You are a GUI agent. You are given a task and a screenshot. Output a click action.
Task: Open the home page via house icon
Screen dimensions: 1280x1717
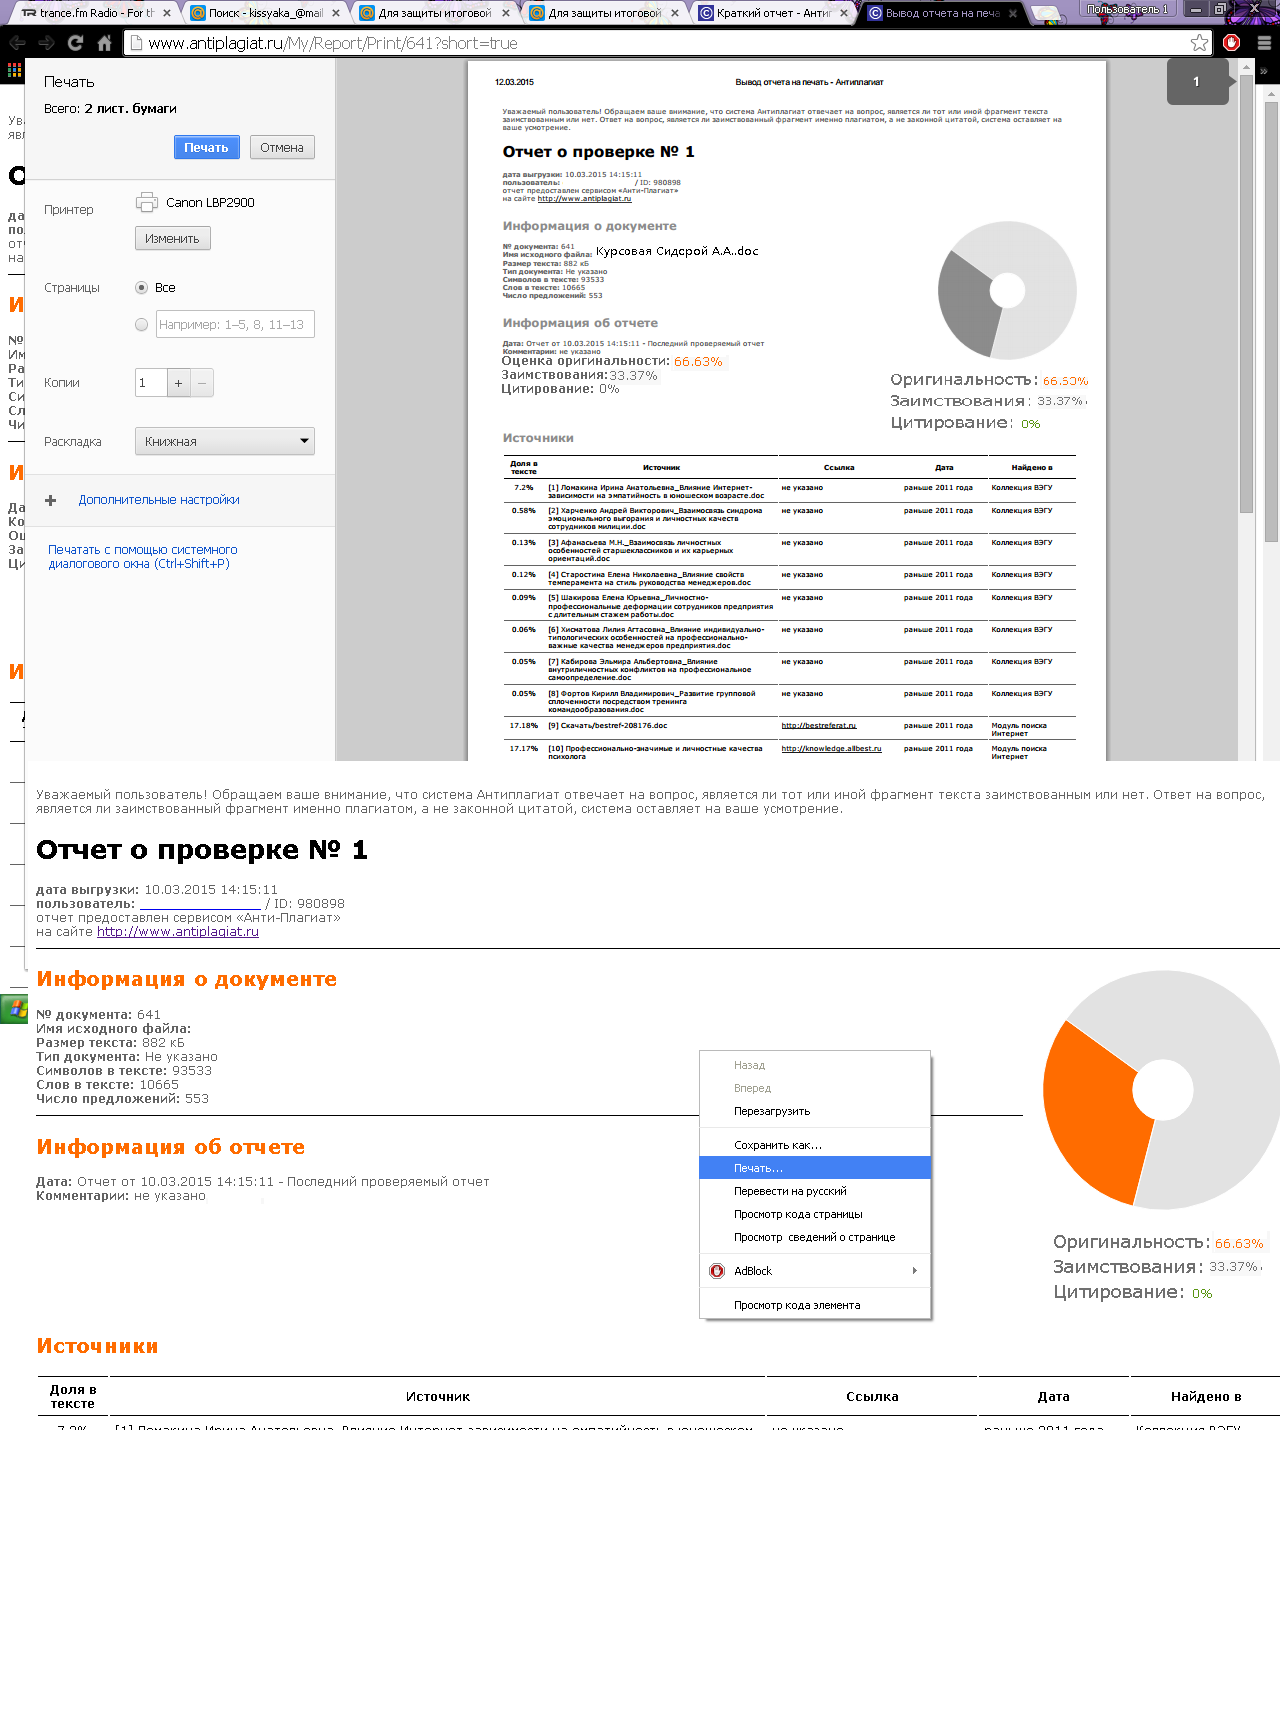tap(104, 43)
